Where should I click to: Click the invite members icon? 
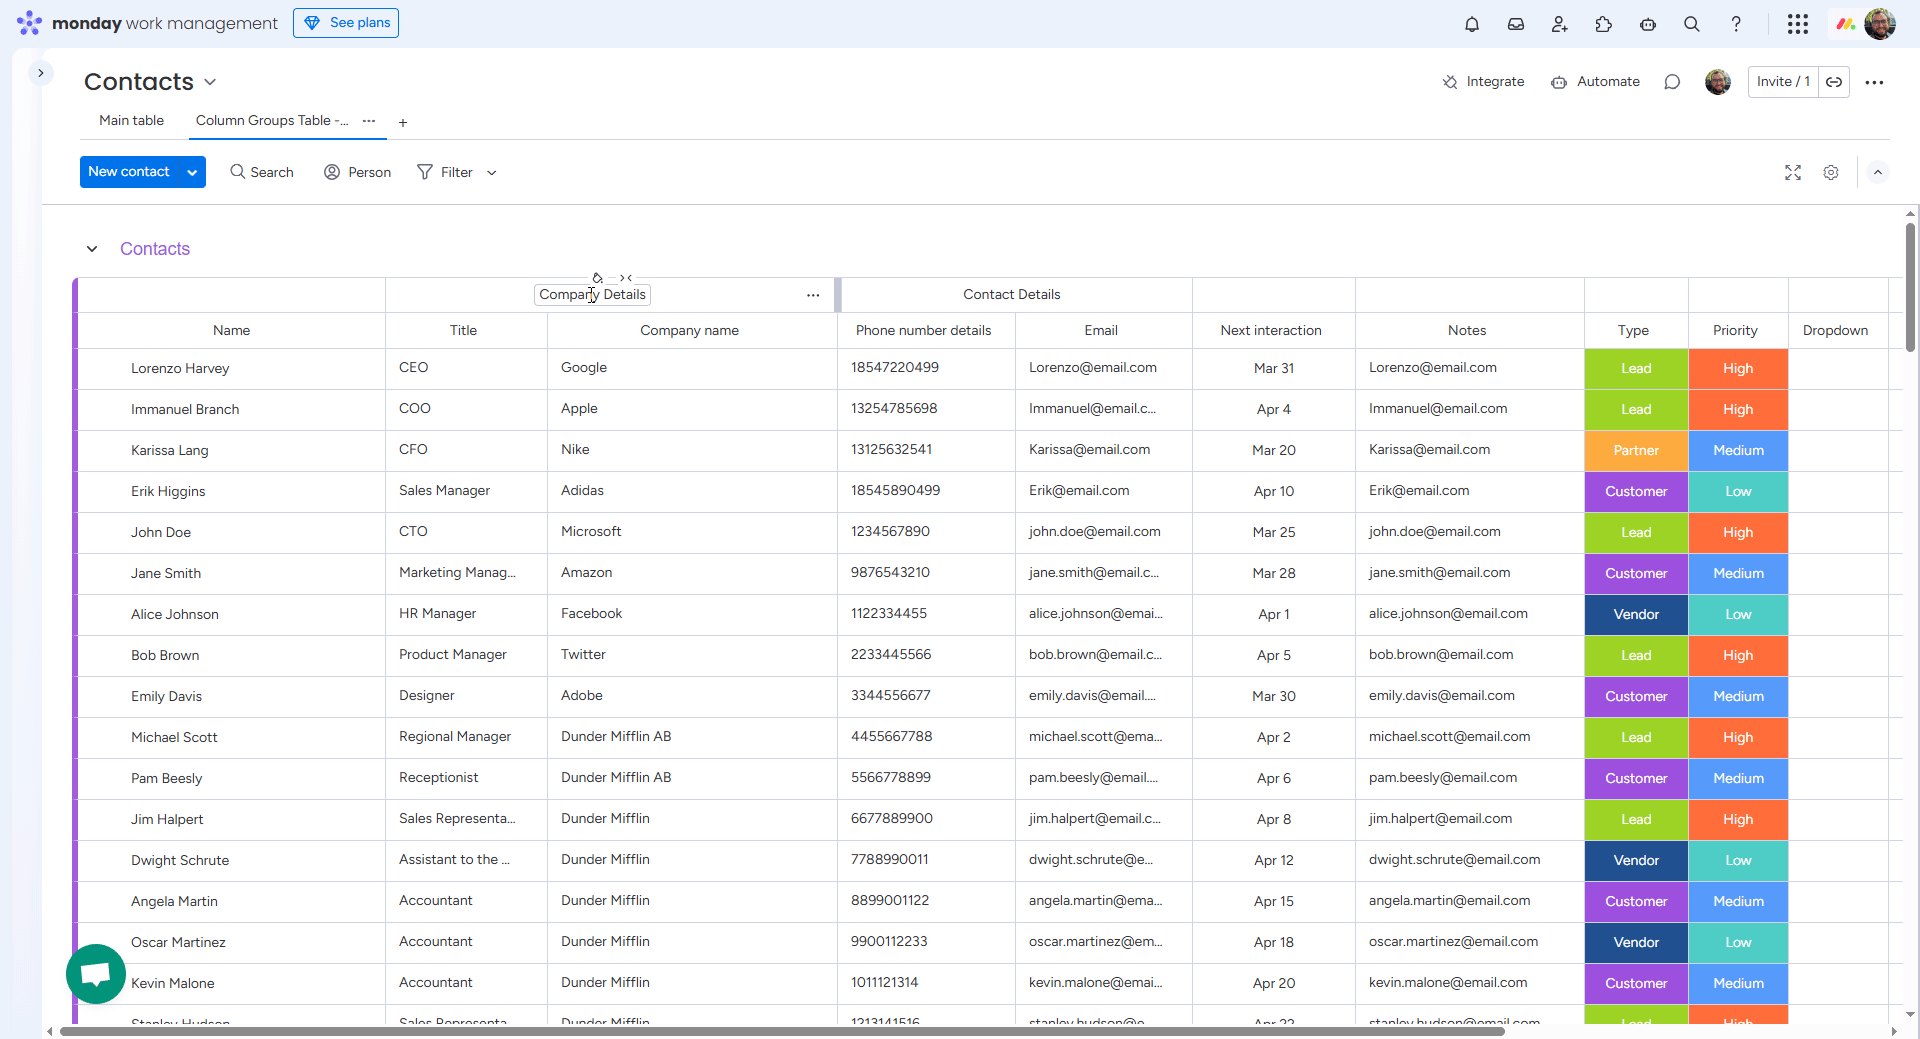click(x=1559, y=24)
